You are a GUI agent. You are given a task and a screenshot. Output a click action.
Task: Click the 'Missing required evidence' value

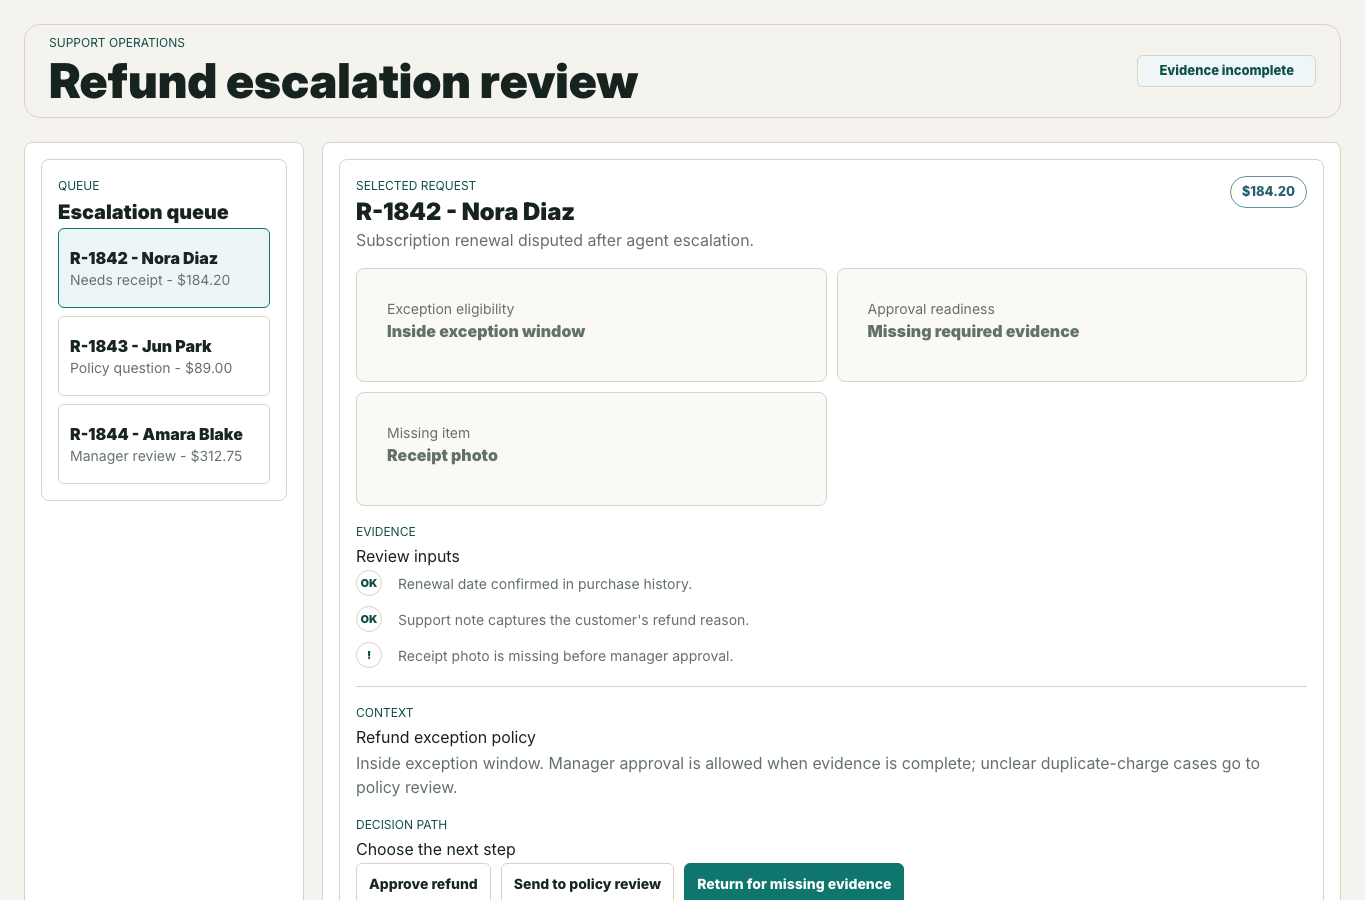coord(973,331)
